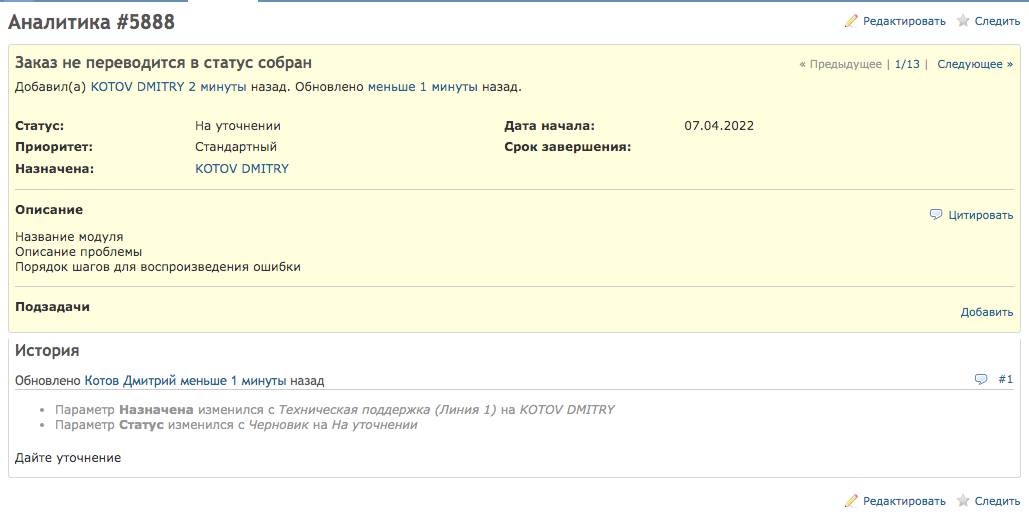Open Редактировать link beside the issue title

pos(904,21)
